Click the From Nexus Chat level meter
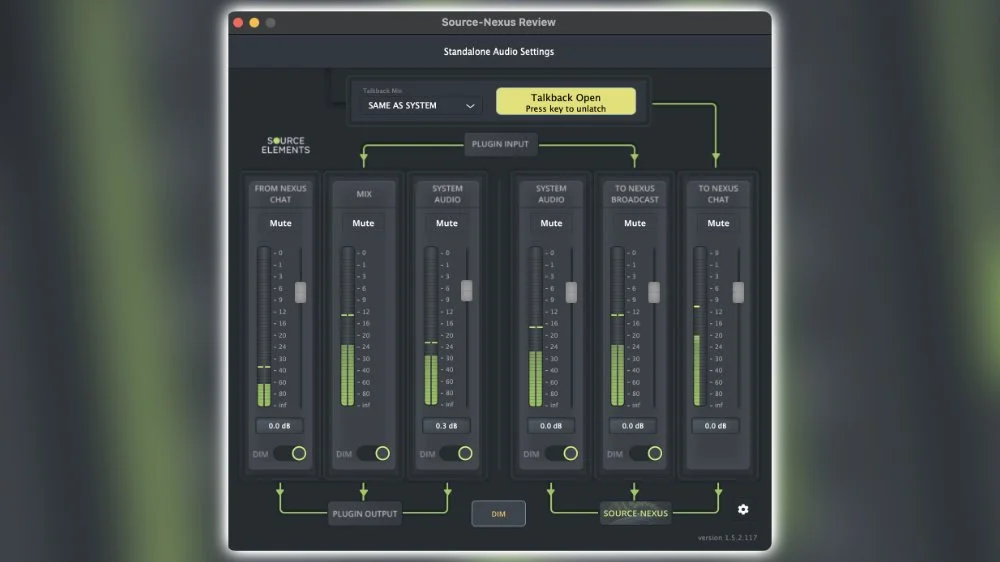Screen dimensions: 1000x562 point(264,327)
